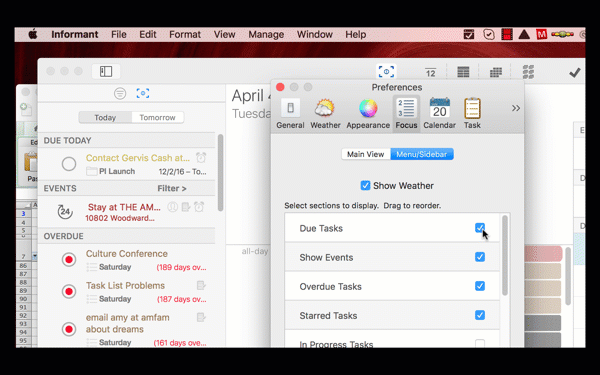Screen dimensions: 600x375
Task: Switch to month view grid icon
Action: (496, 72)
